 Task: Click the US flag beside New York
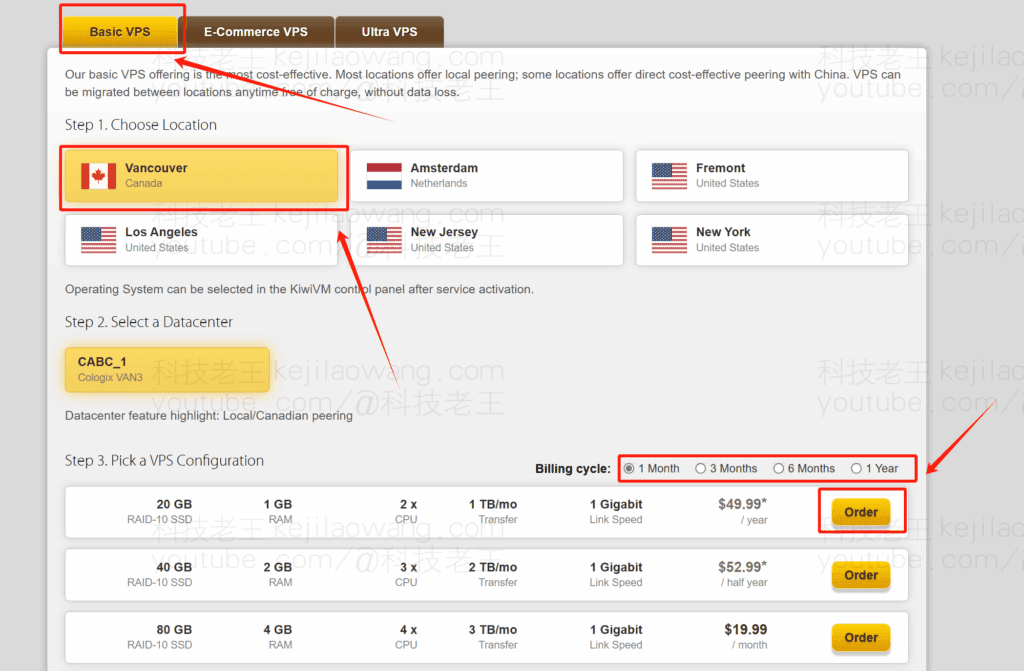point(669,240)
